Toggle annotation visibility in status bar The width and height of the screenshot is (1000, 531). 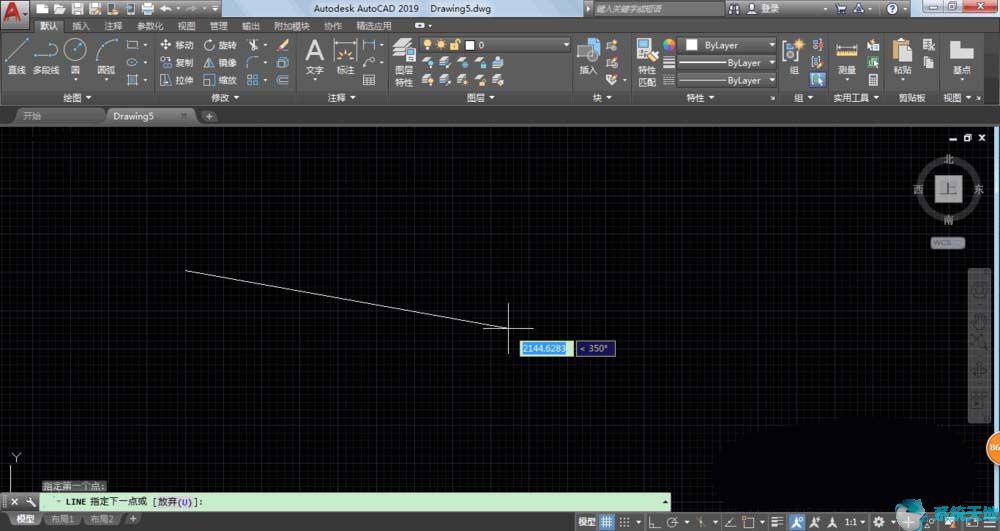(x=797, y=522)
